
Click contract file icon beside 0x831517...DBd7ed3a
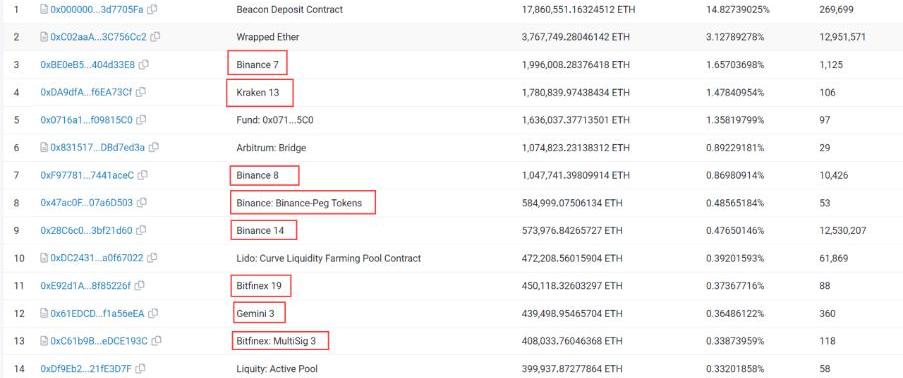pos(44,148)
